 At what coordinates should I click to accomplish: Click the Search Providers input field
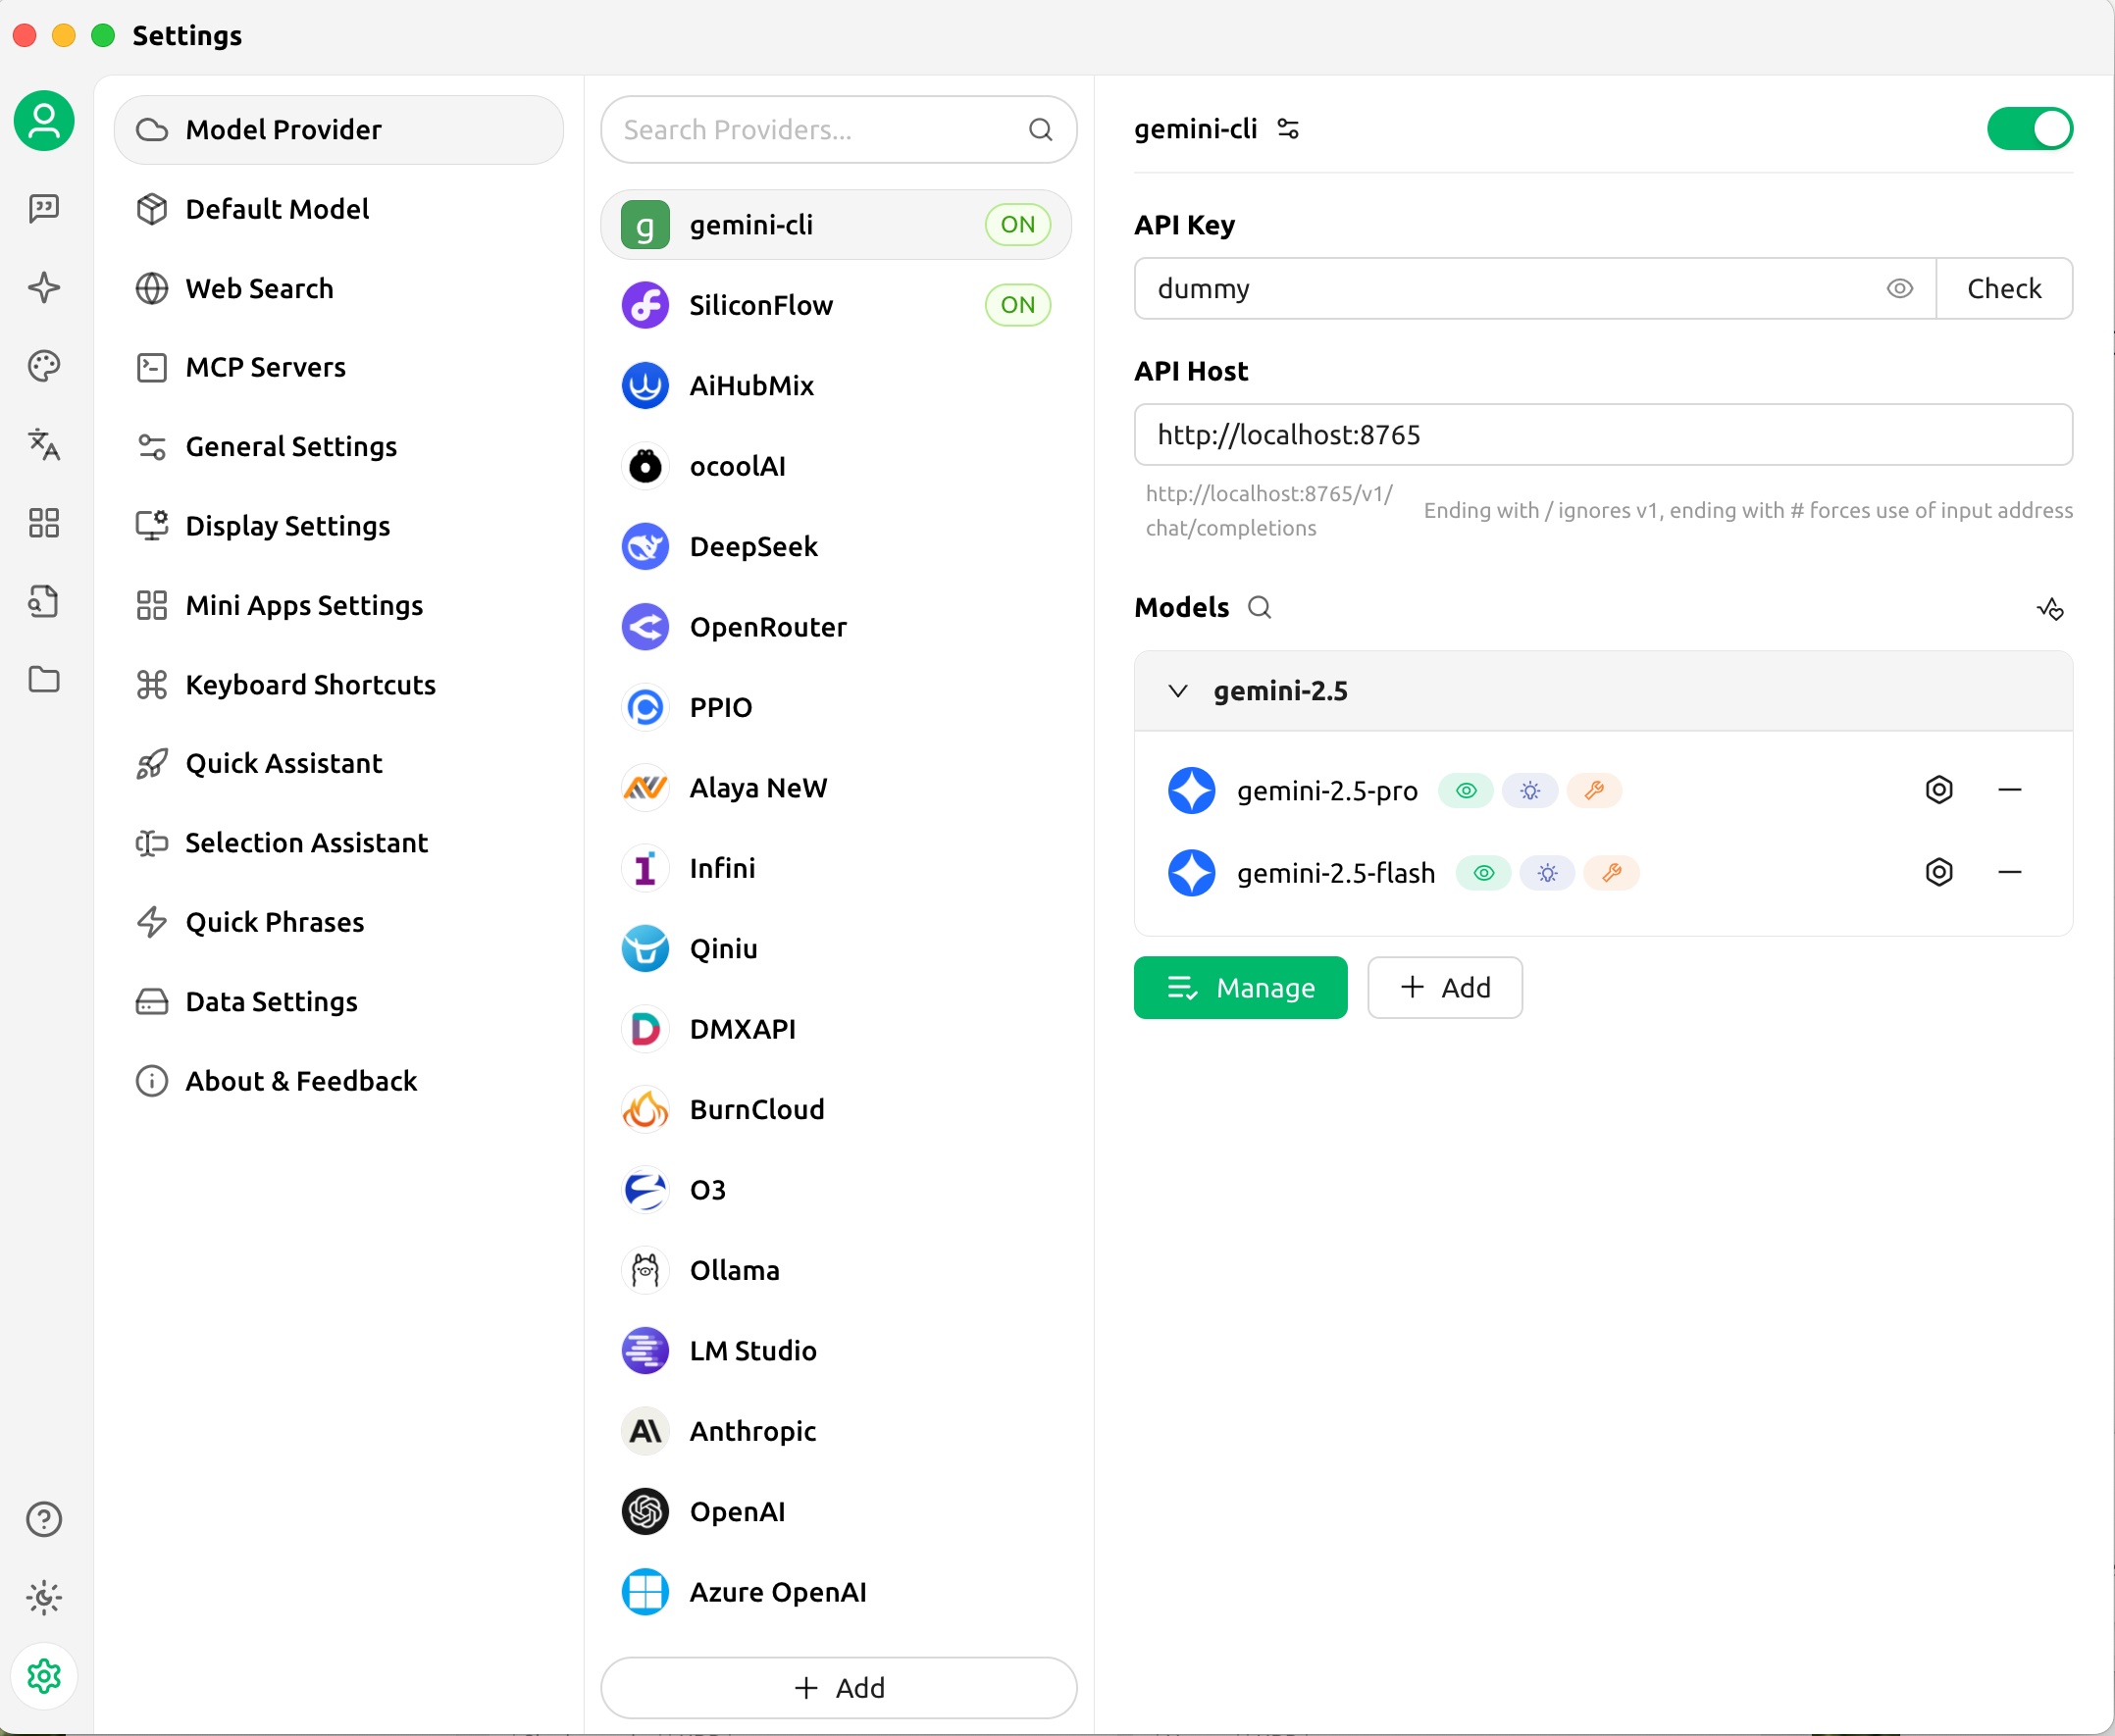[820, 130]
